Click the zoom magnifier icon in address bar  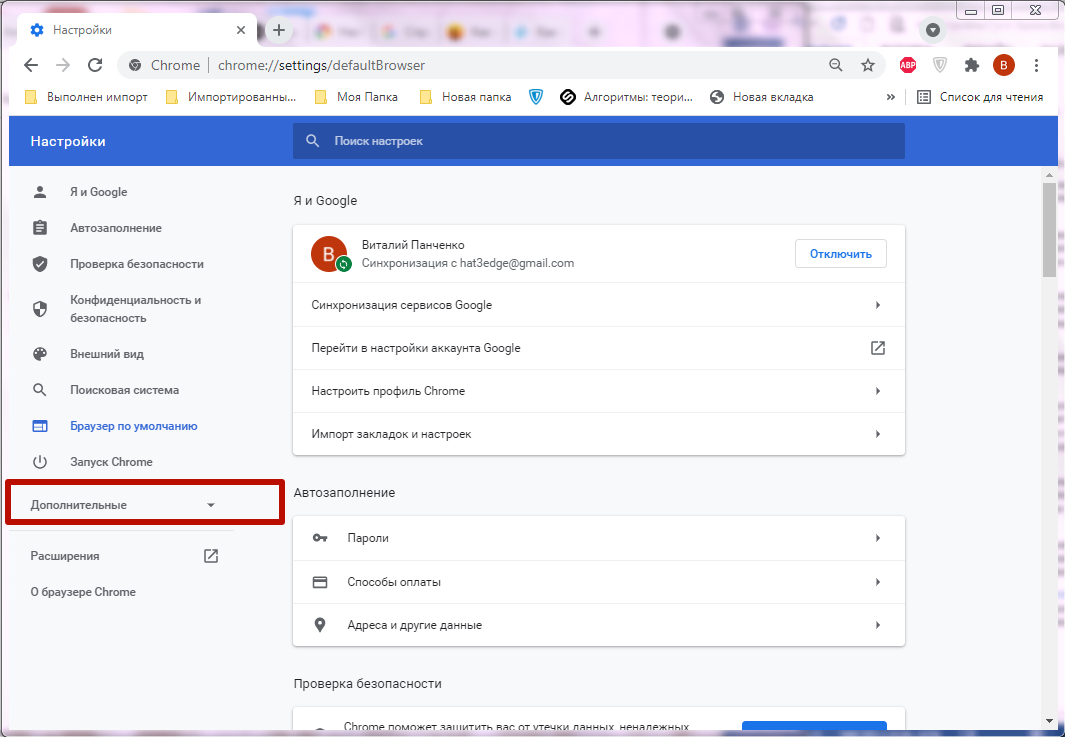(836, 65)
